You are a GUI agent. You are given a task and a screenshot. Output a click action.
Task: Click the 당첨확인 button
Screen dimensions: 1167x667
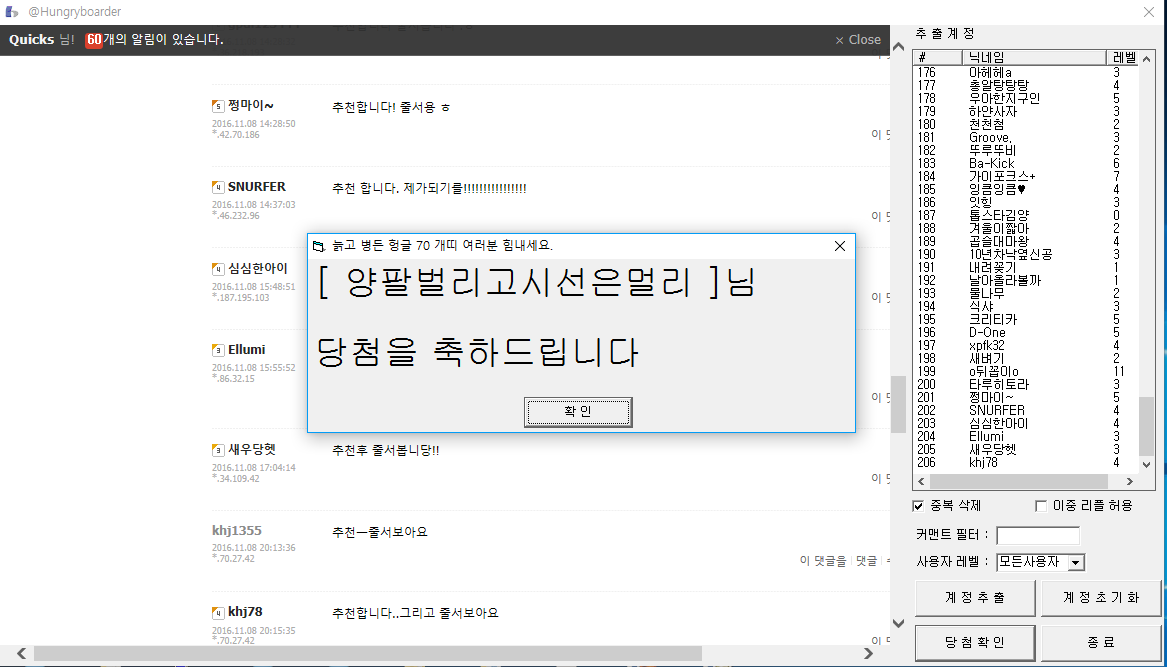(x=974, y=642)
